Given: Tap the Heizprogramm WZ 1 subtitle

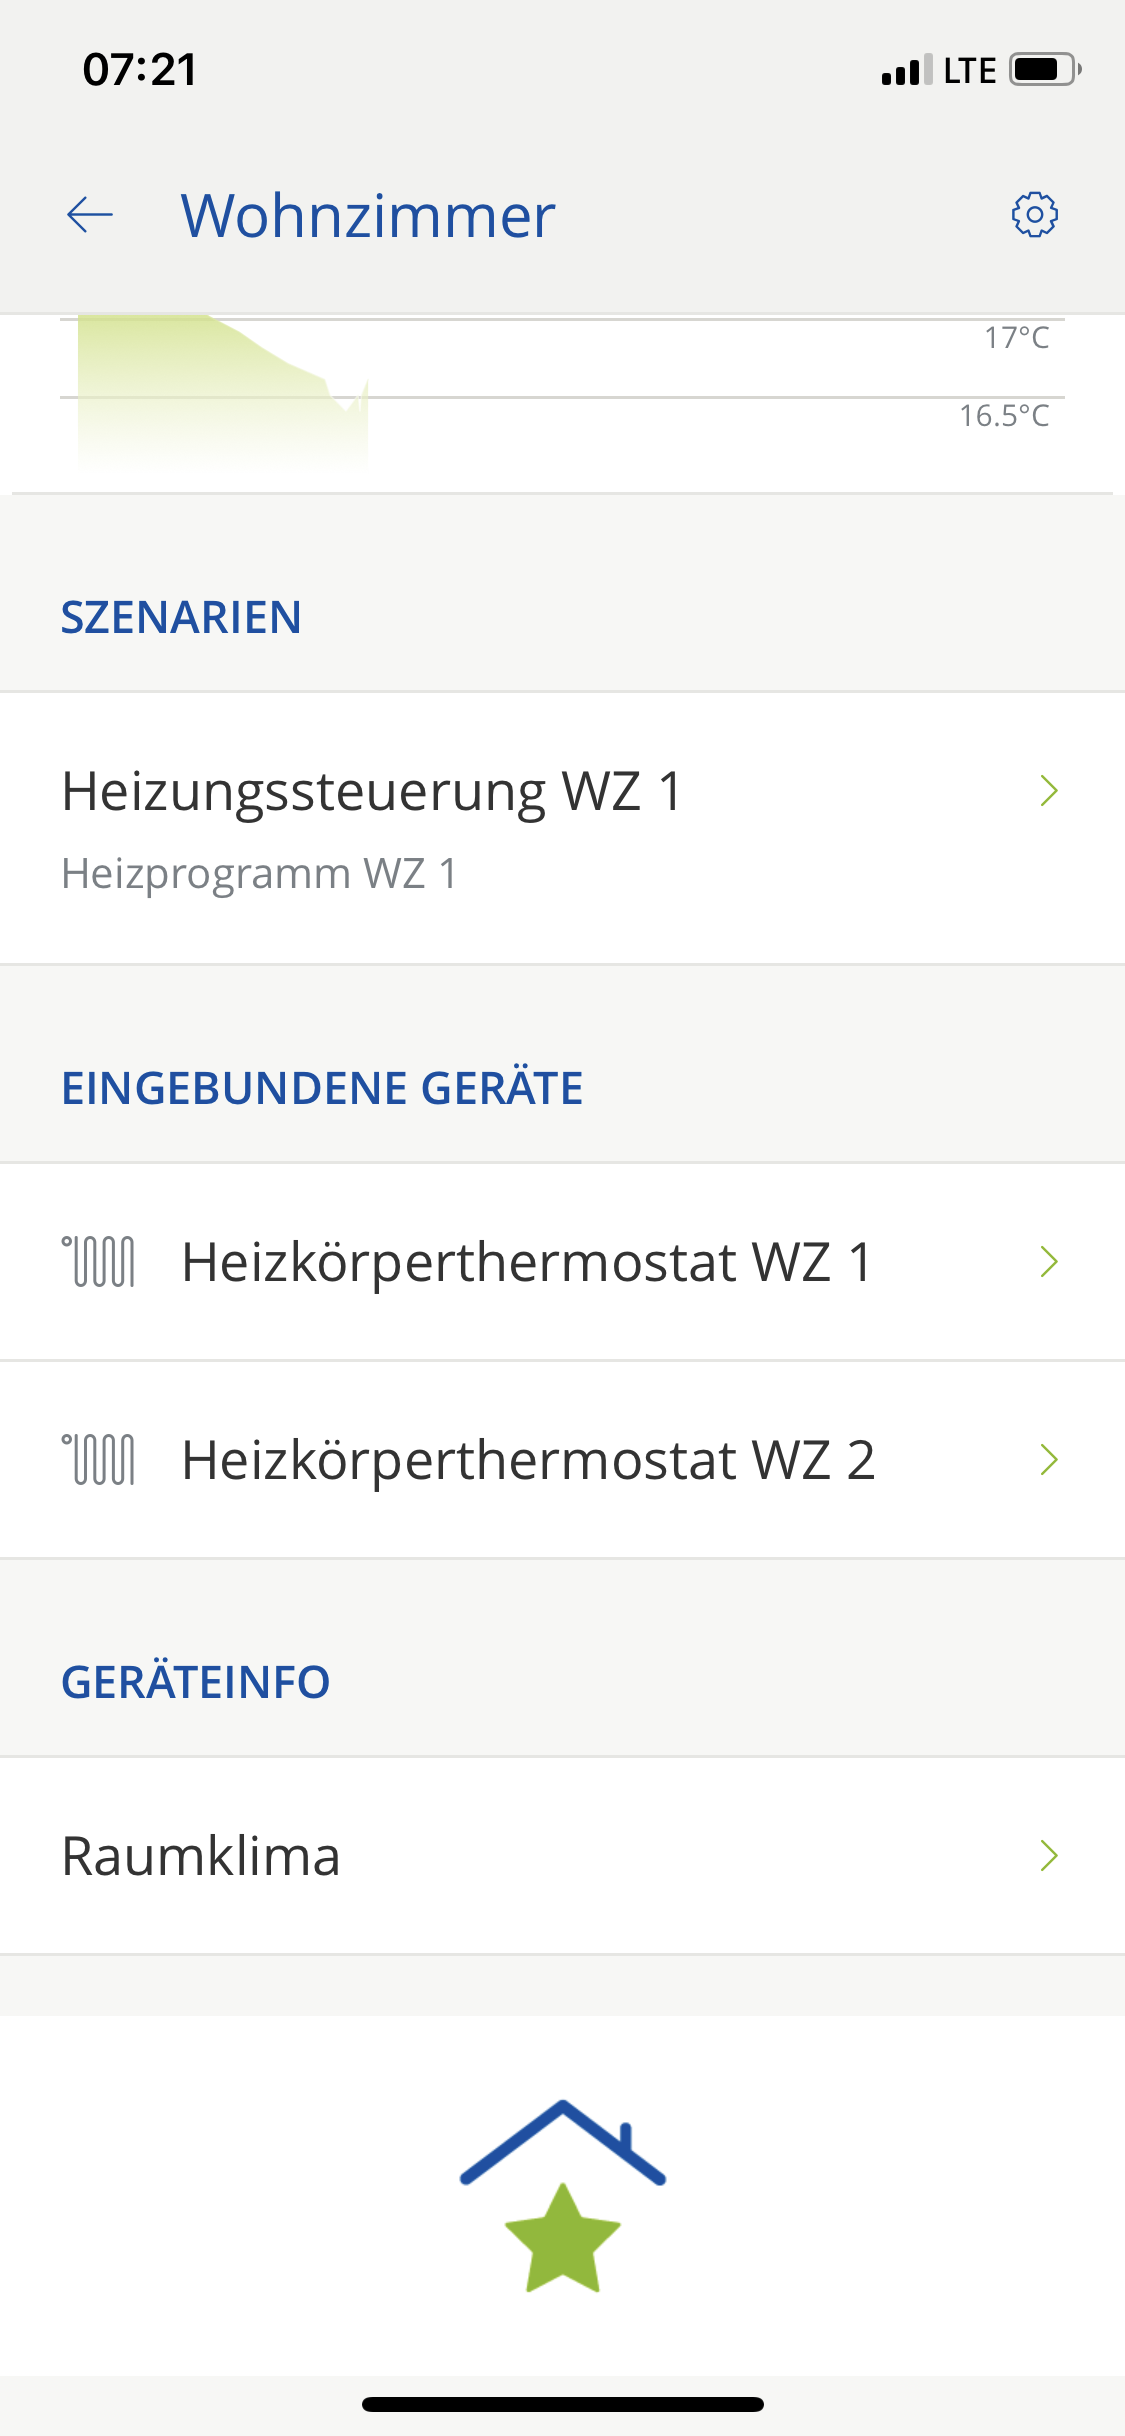Looking at the screenshot, I should (x=259, y=874).
